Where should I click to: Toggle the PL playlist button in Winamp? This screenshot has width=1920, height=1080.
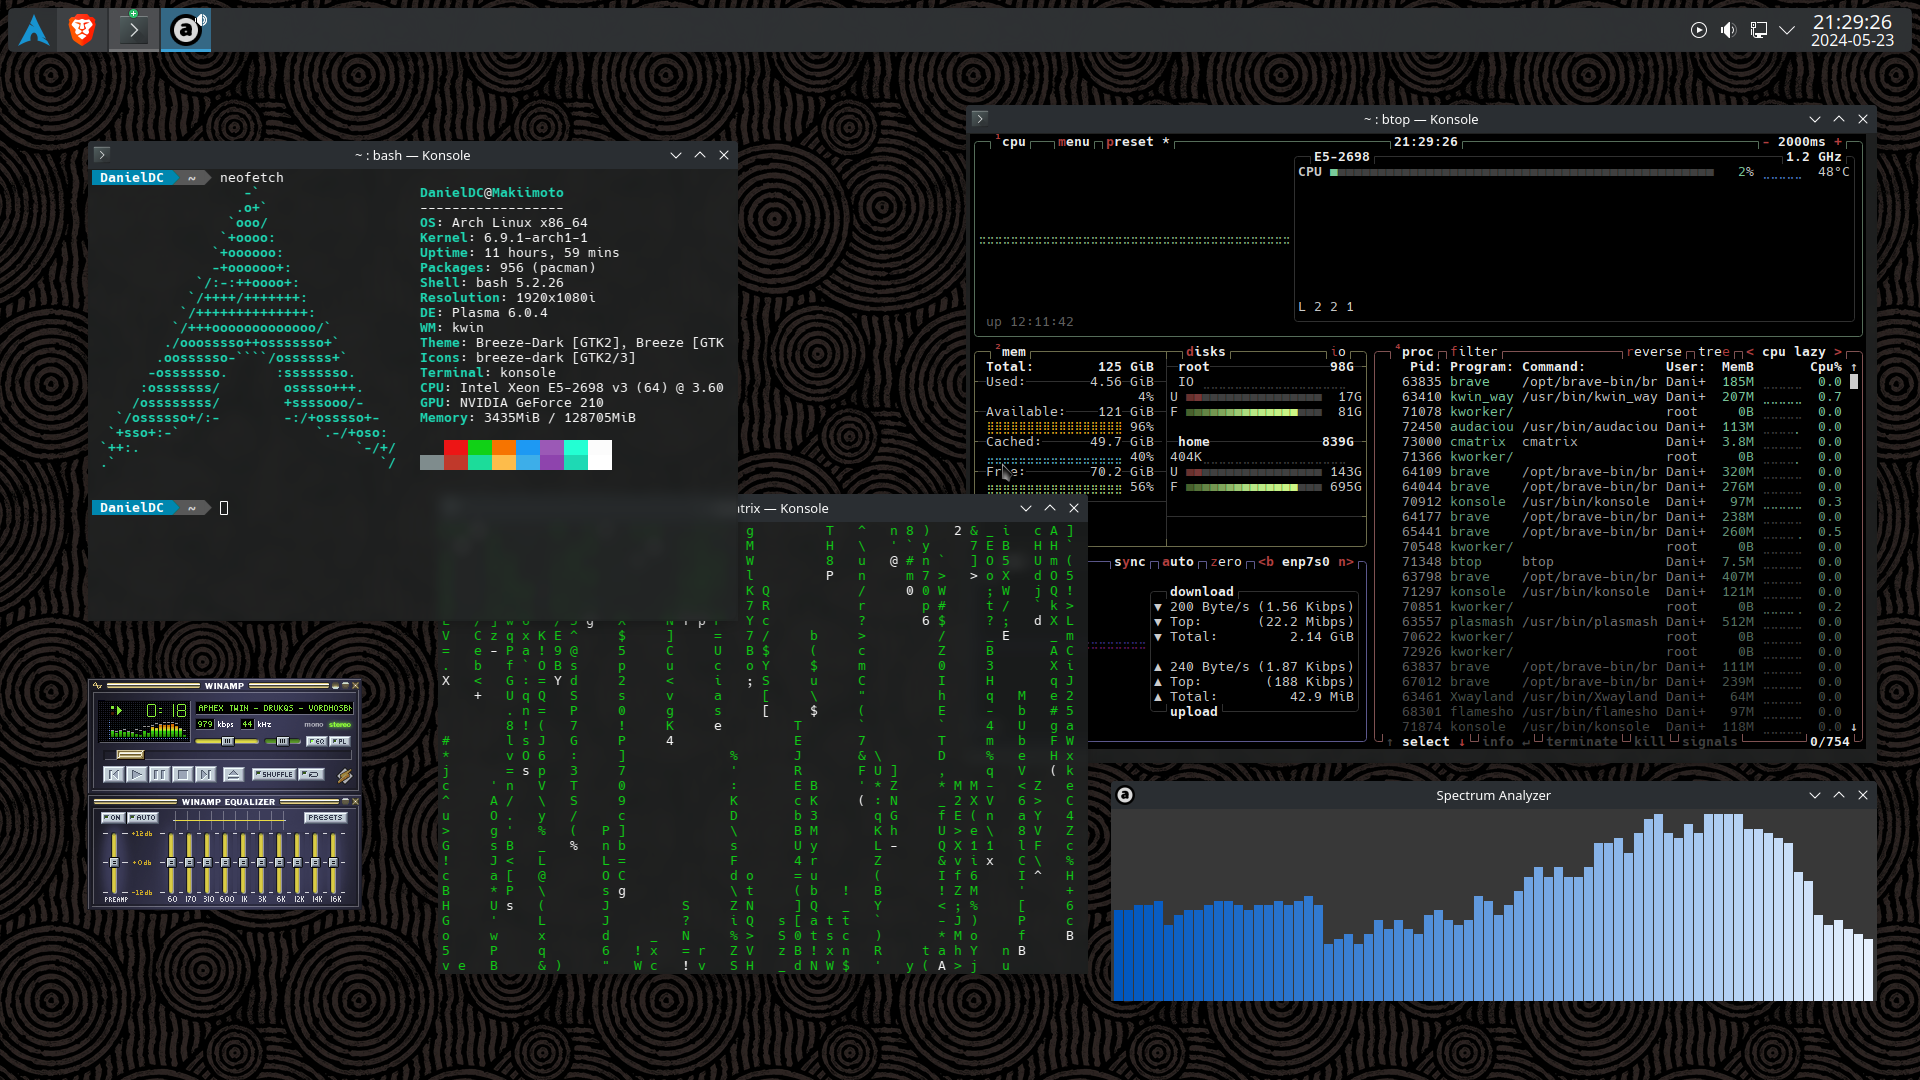pyautogui.click(x=340, y=741)
